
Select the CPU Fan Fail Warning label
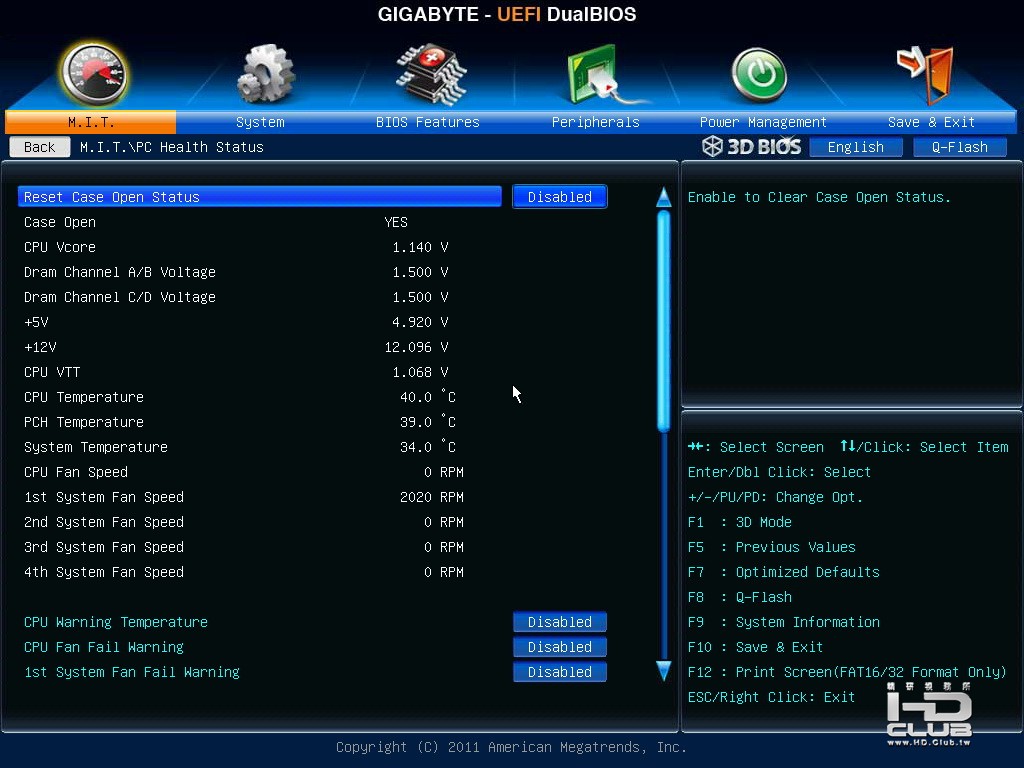[104, 647]
